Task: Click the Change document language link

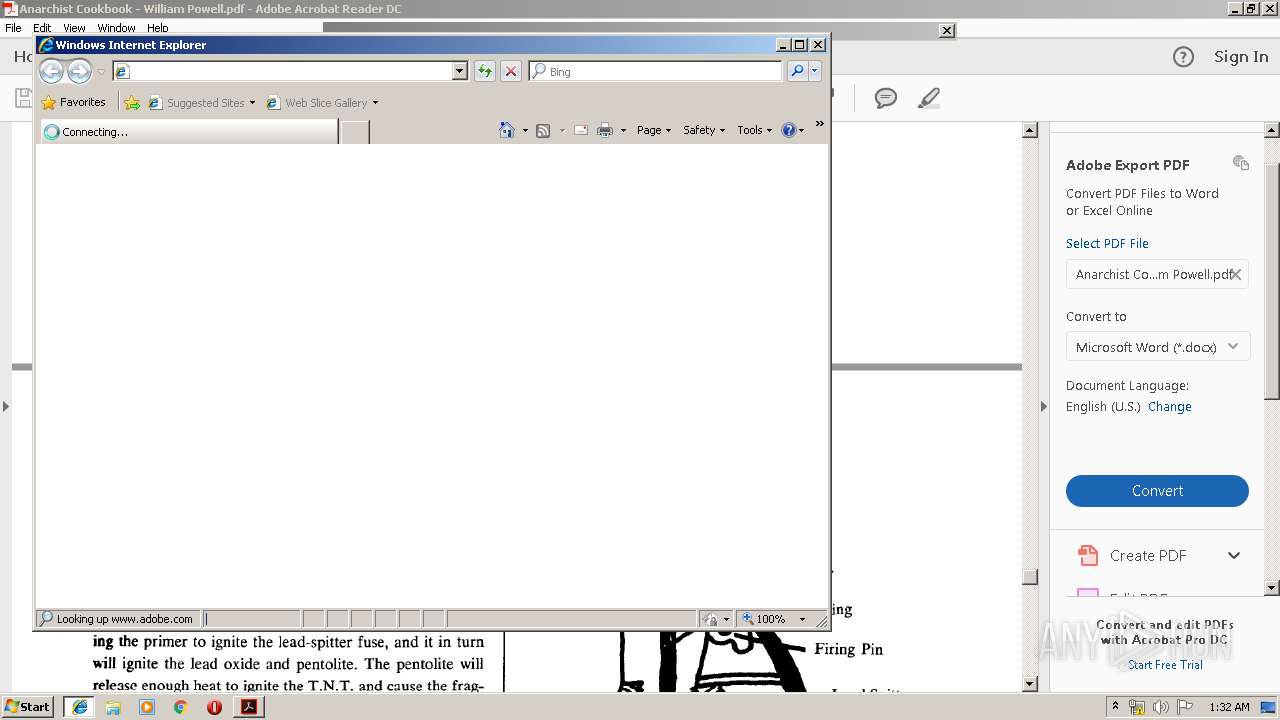Action: [1169, 407]
